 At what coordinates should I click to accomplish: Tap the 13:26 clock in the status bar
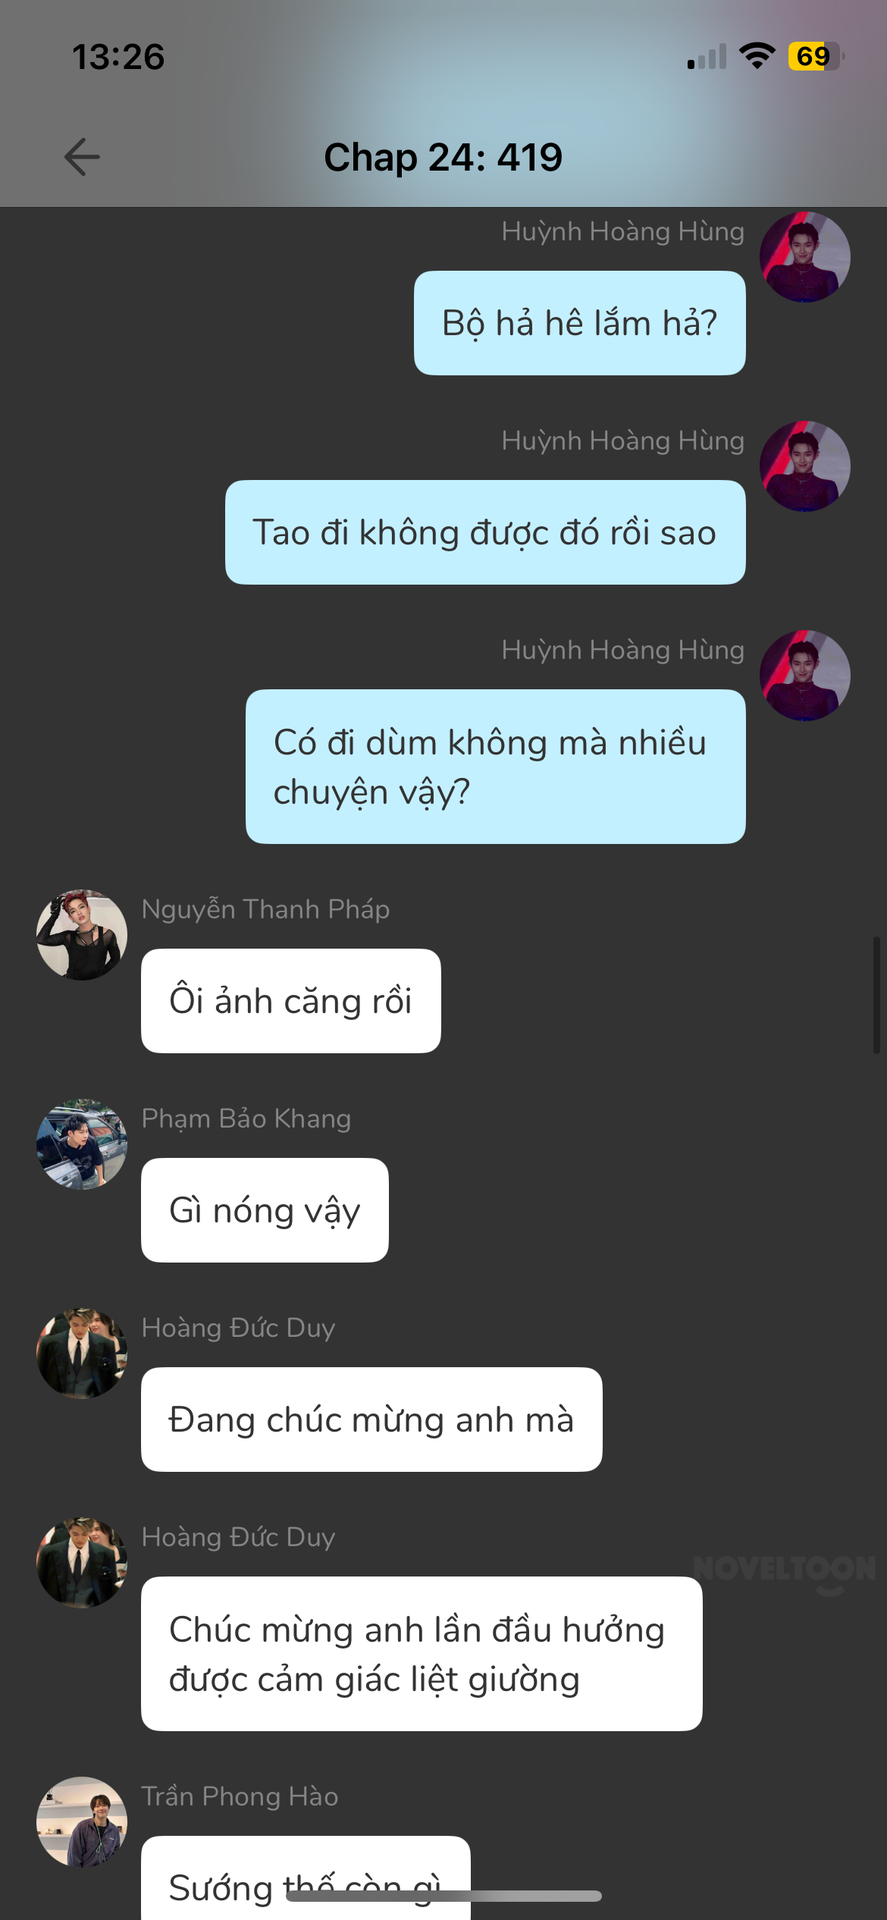[x=118, y=57]
